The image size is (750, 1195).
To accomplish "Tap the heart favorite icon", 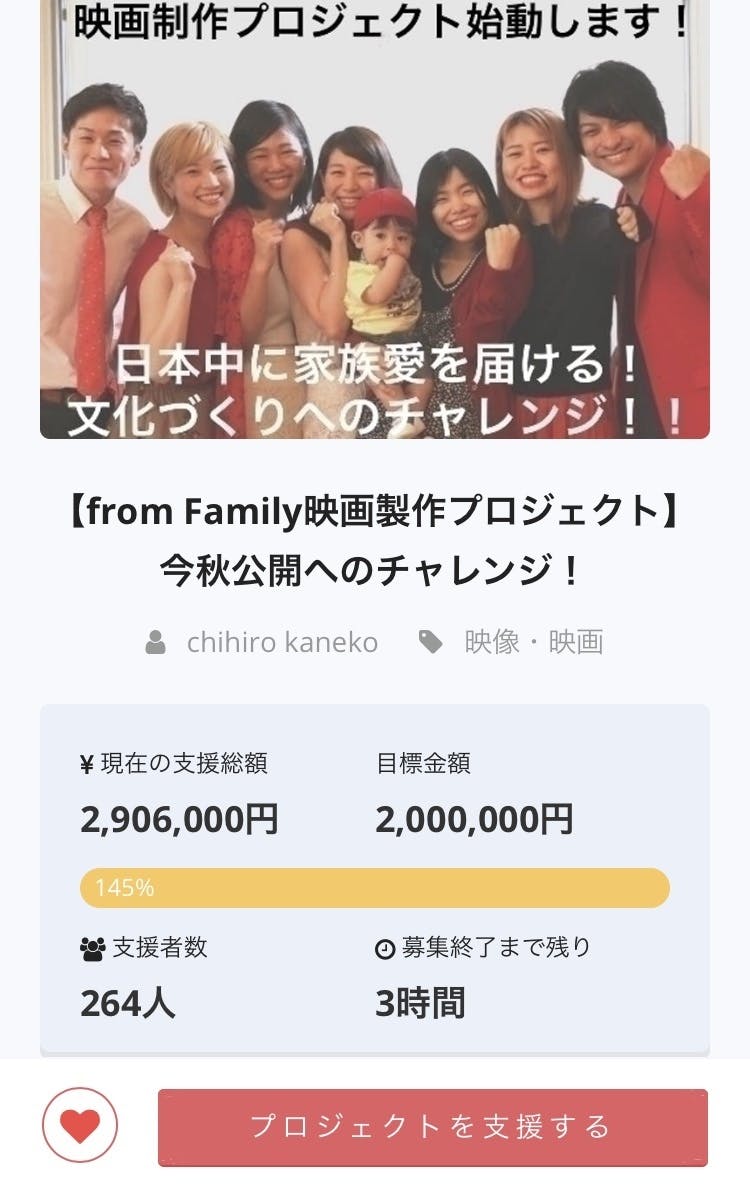I will [80, 1126].
